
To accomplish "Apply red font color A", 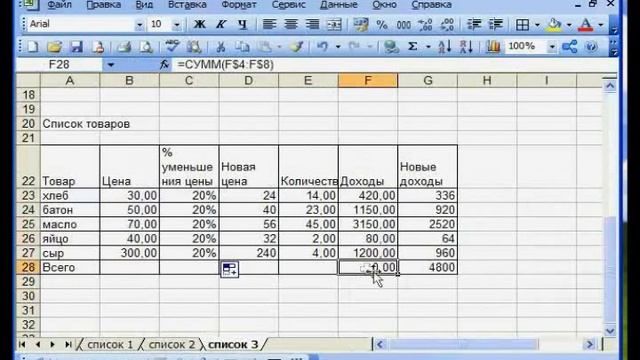I will [x=586, y=24].
